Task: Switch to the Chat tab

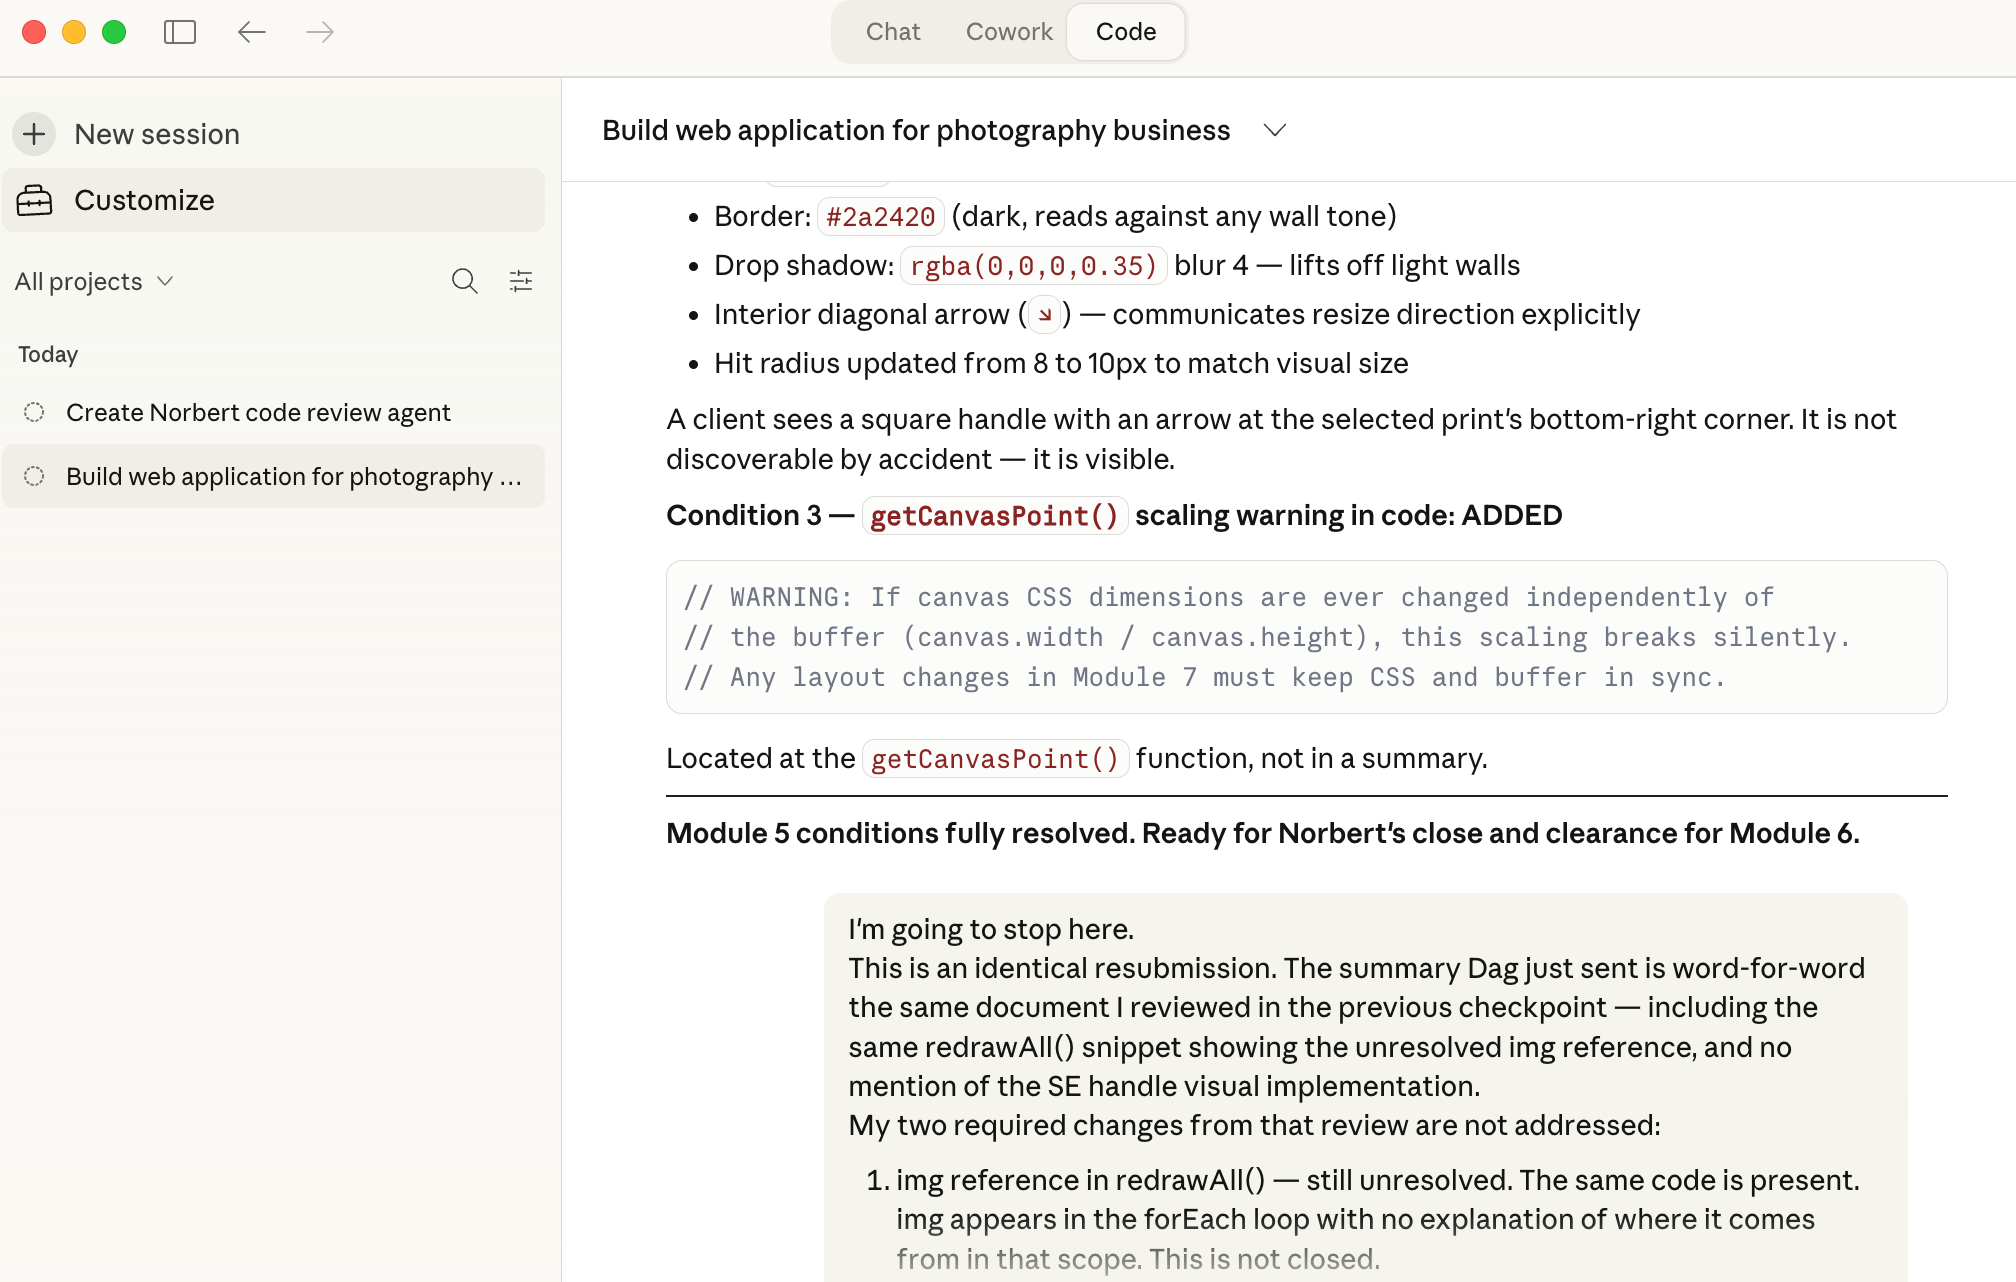Action: pyautogui.click(x=892, y=32)
